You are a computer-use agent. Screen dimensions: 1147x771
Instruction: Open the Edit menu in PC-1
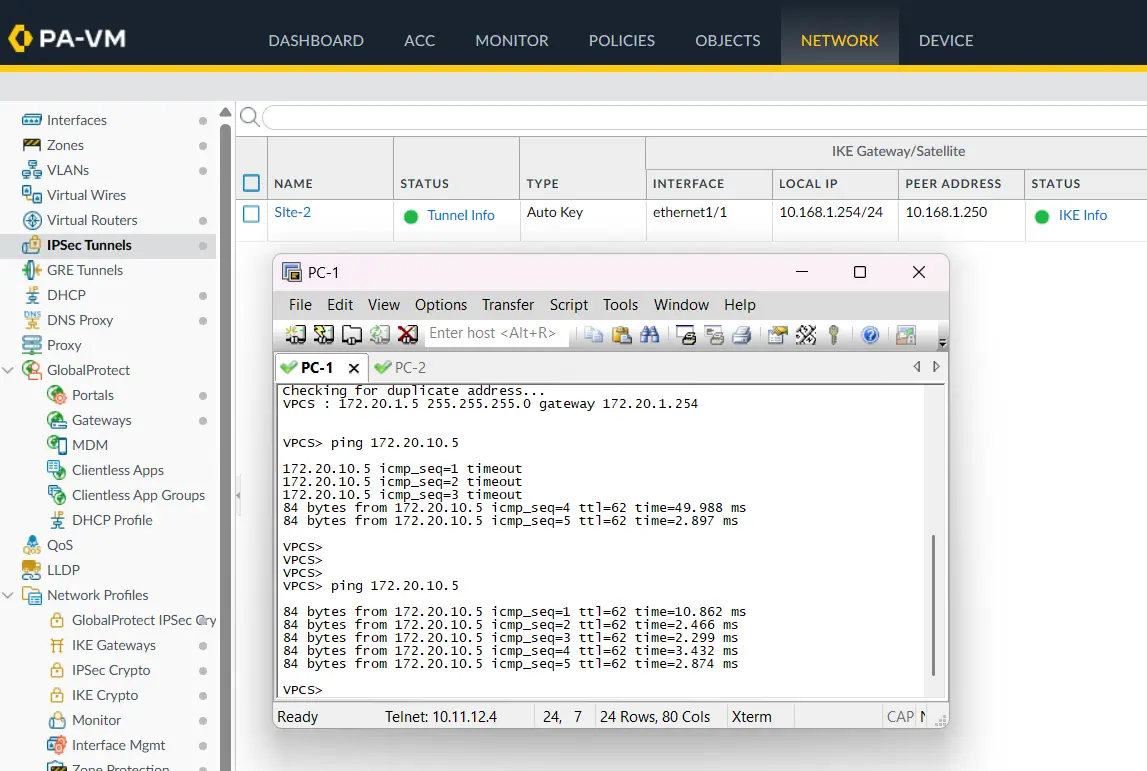(339, 304)
